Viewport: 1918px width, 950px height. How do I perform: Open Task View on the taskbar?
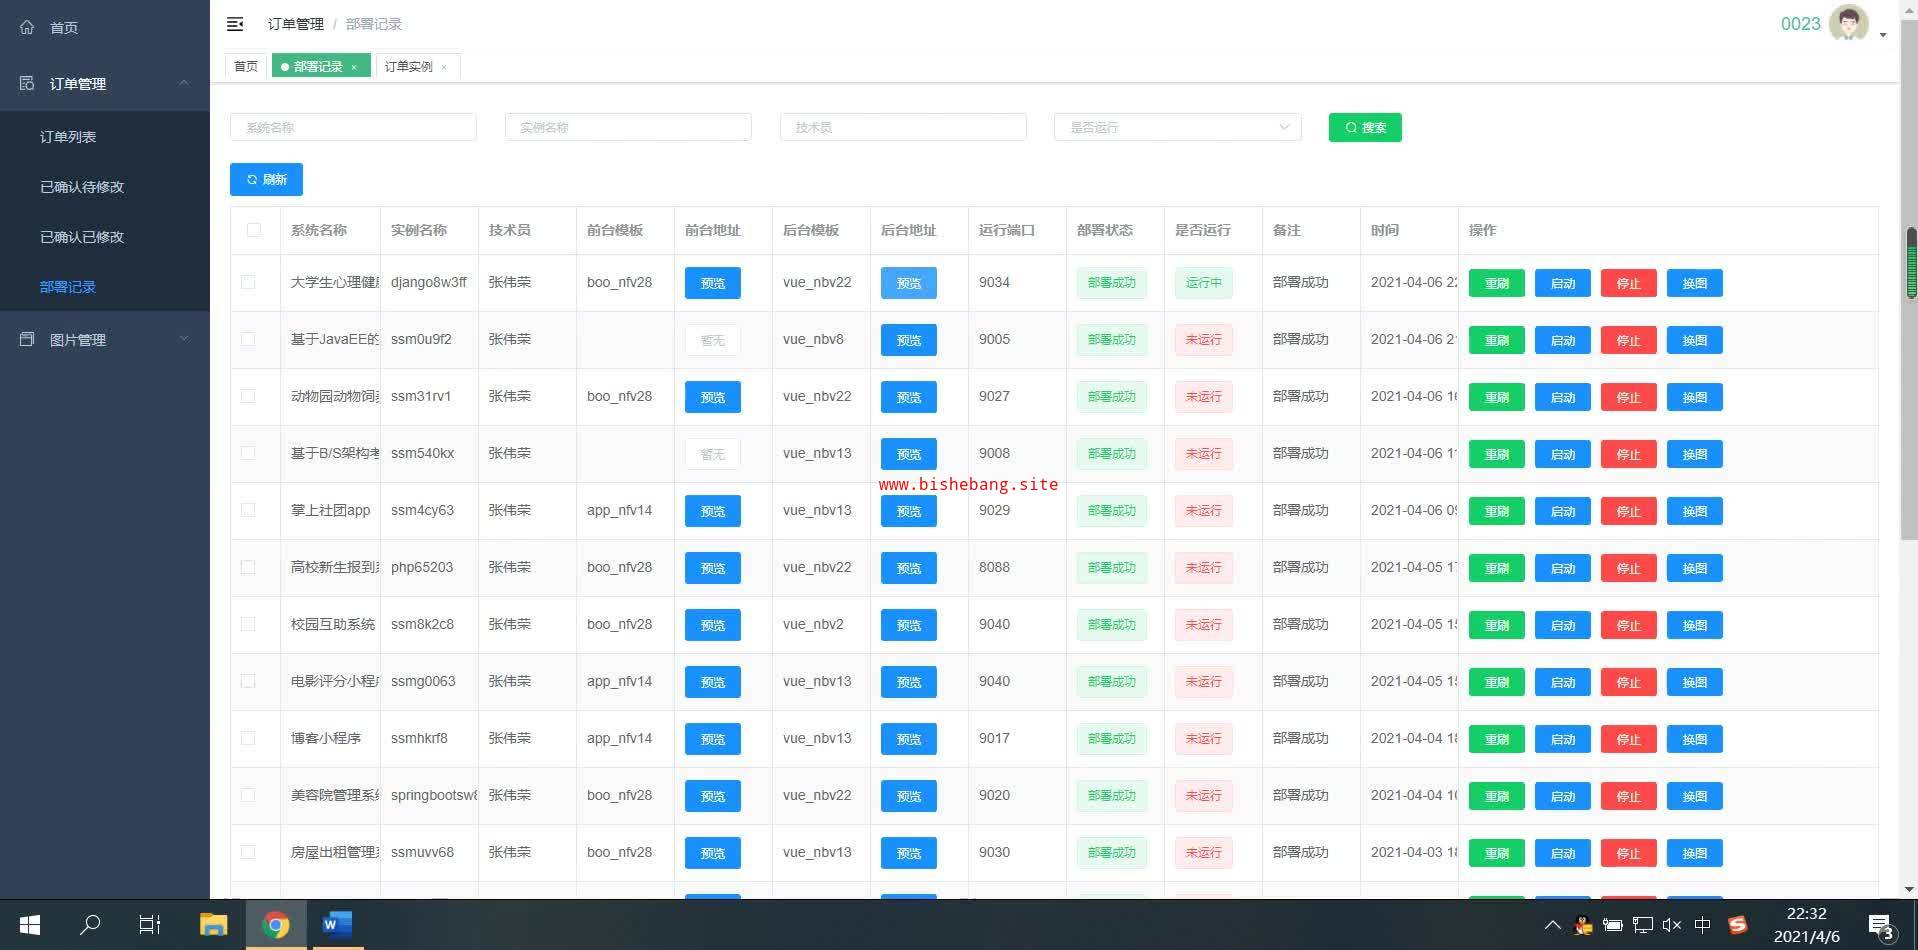tap(150, 925)
